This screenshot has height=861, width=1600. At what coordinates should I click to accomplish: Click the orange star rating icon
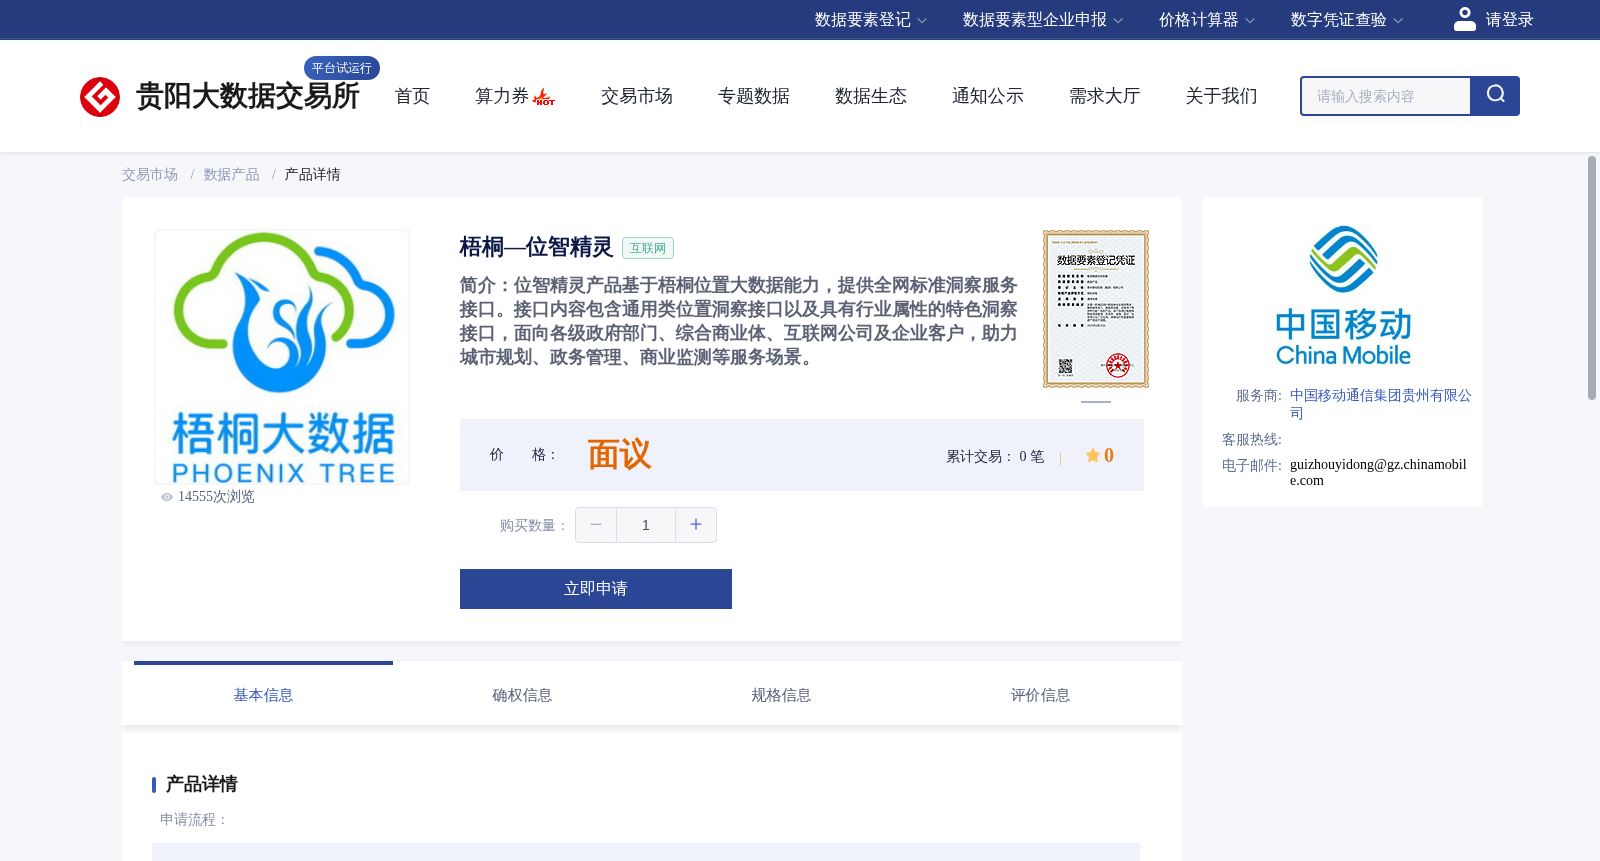point(1093,455)
